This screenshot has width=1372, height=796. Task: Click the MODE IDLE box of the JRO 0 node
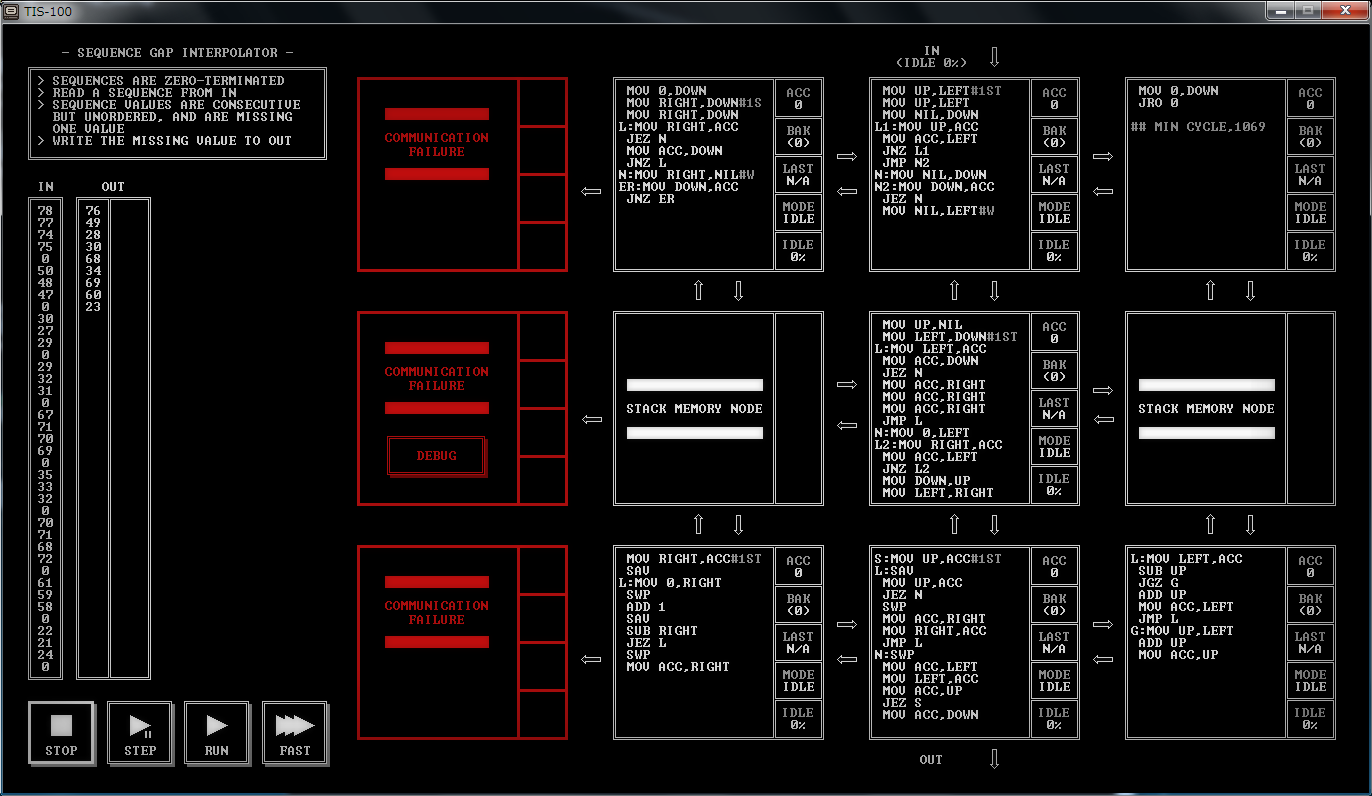1310,212
